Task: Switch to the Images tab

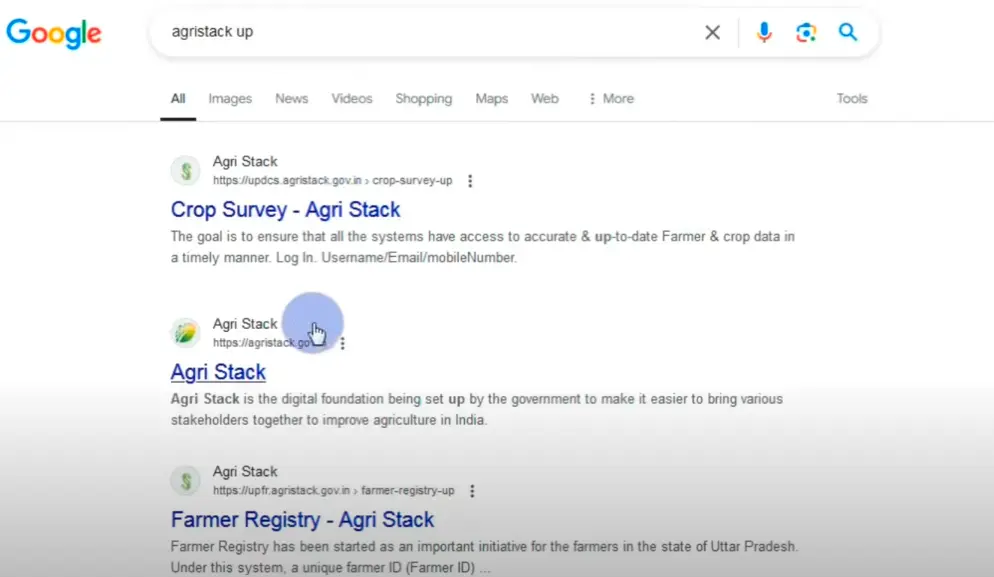Action: click(x=229, y=98)
